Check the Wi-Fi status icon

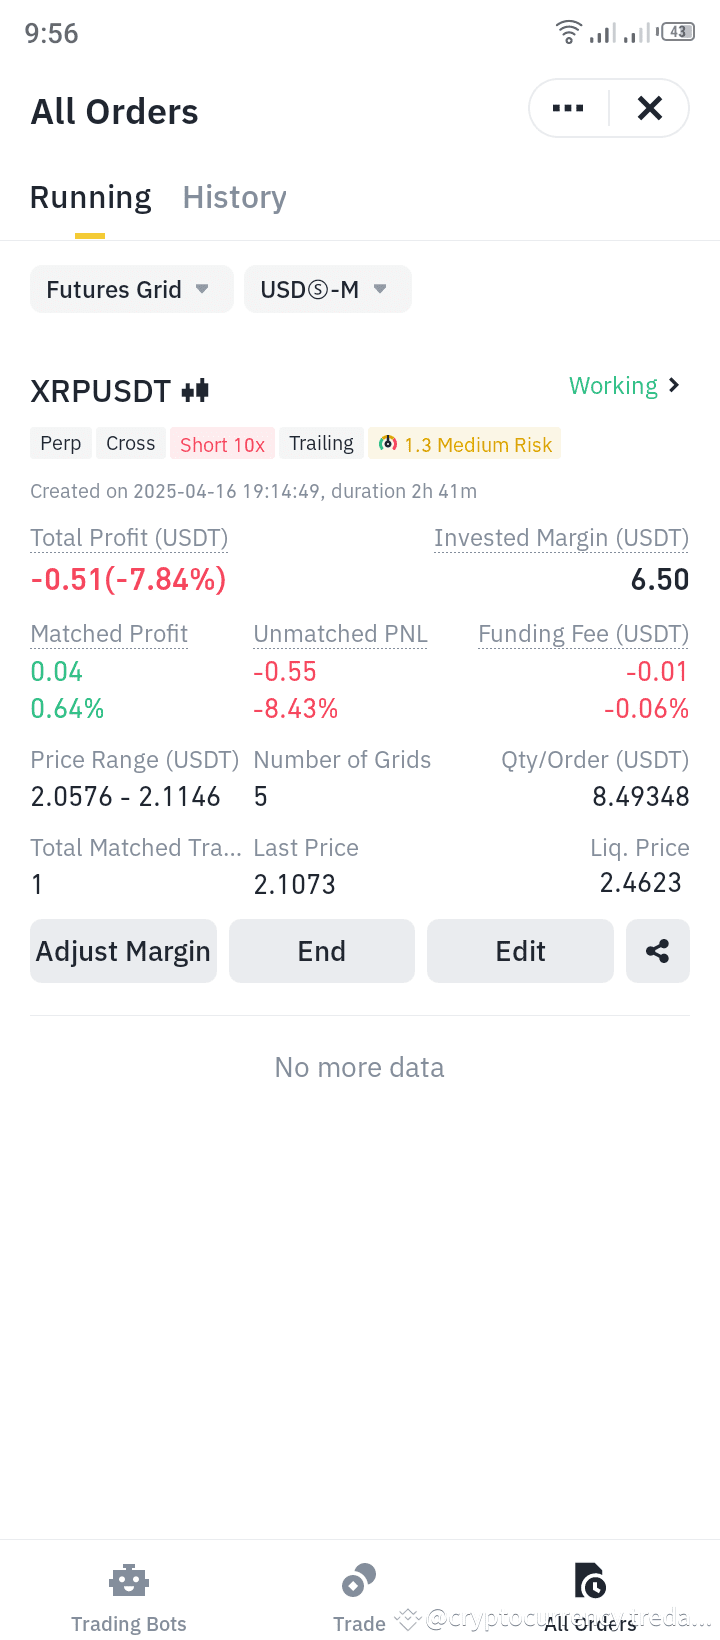pos(569,32)
